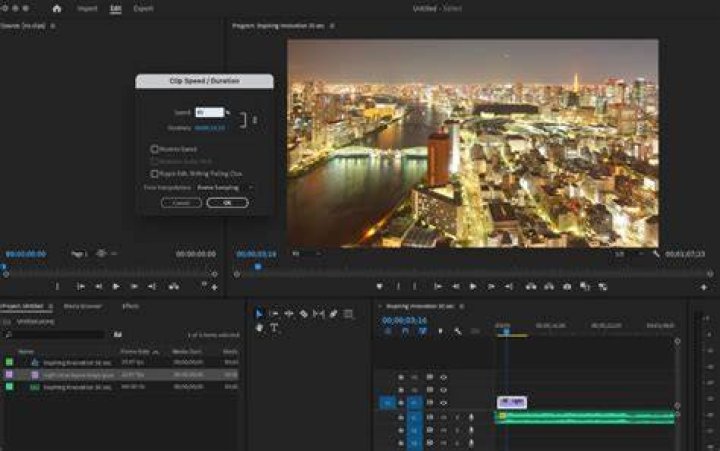Click the timeline timecode display

point(405,320)
